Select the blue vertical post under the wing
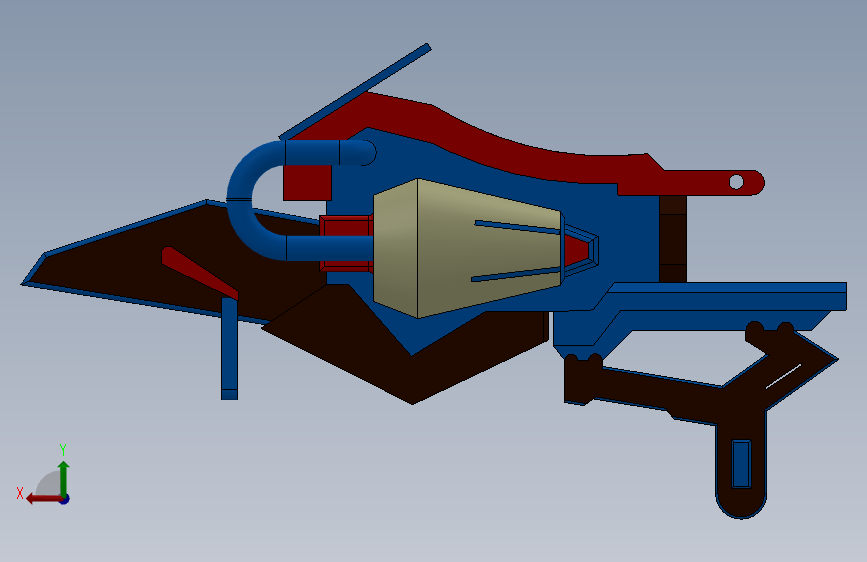 (229, 348)
